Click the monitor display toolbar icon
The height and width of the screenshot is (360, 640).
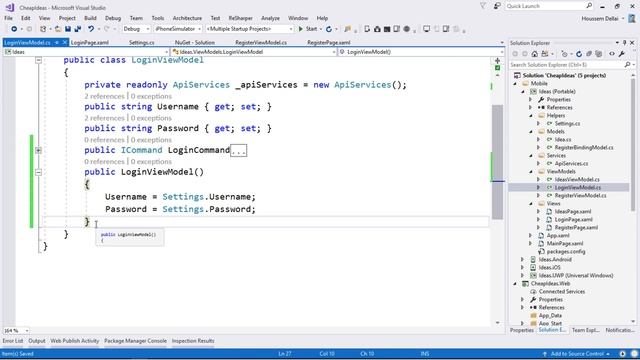[426, 29]
